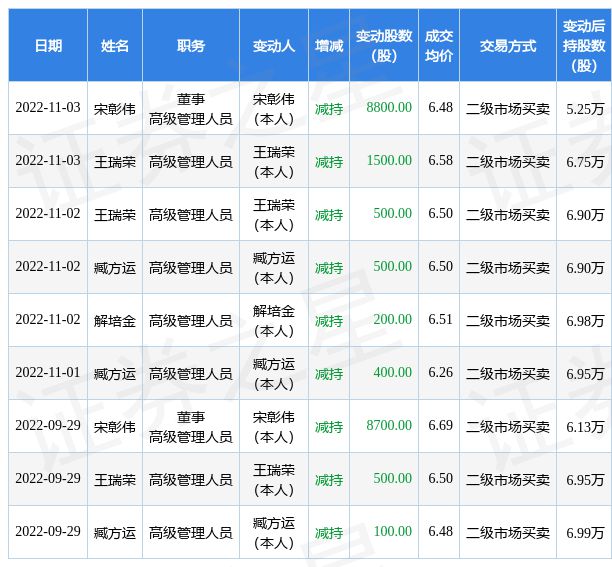Select the 400.00 share change value
The height and width of the screenshot is (567, 612).
tap(392, 373)
